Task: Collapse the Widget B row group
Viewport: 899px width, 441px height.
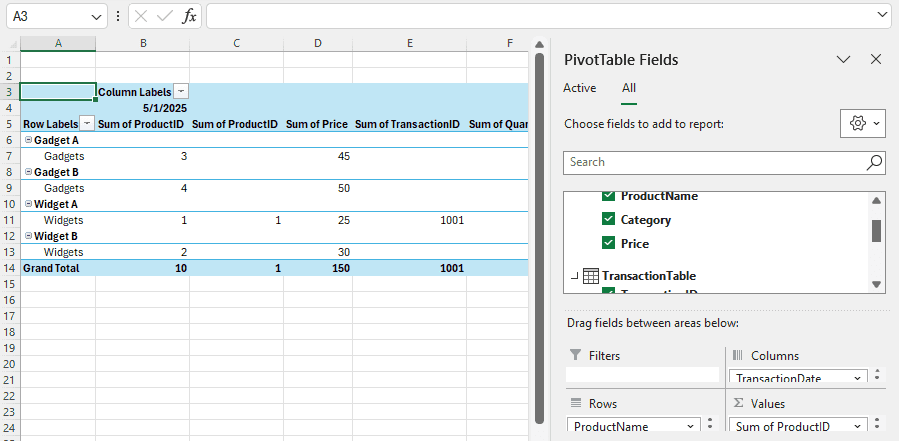Action: 28,236
